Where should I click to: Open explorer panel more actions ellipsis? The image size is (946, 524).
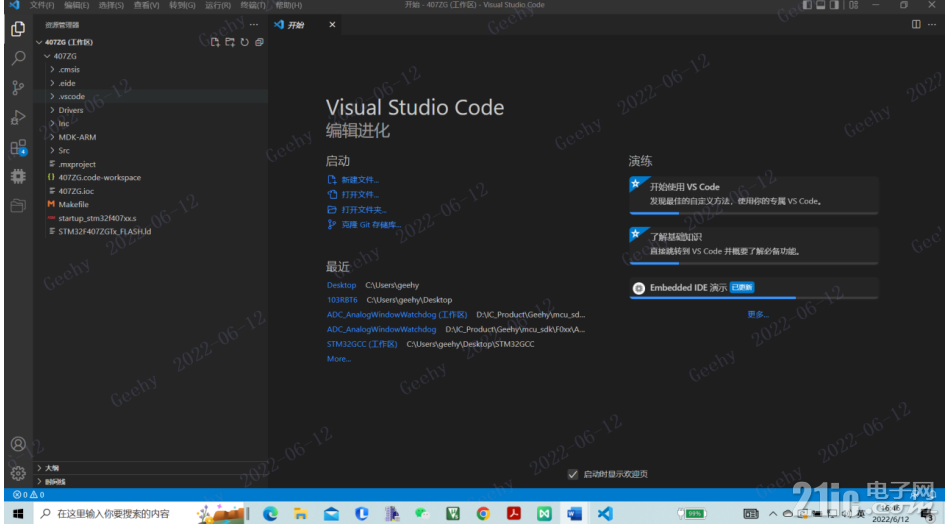pos(254,25)
